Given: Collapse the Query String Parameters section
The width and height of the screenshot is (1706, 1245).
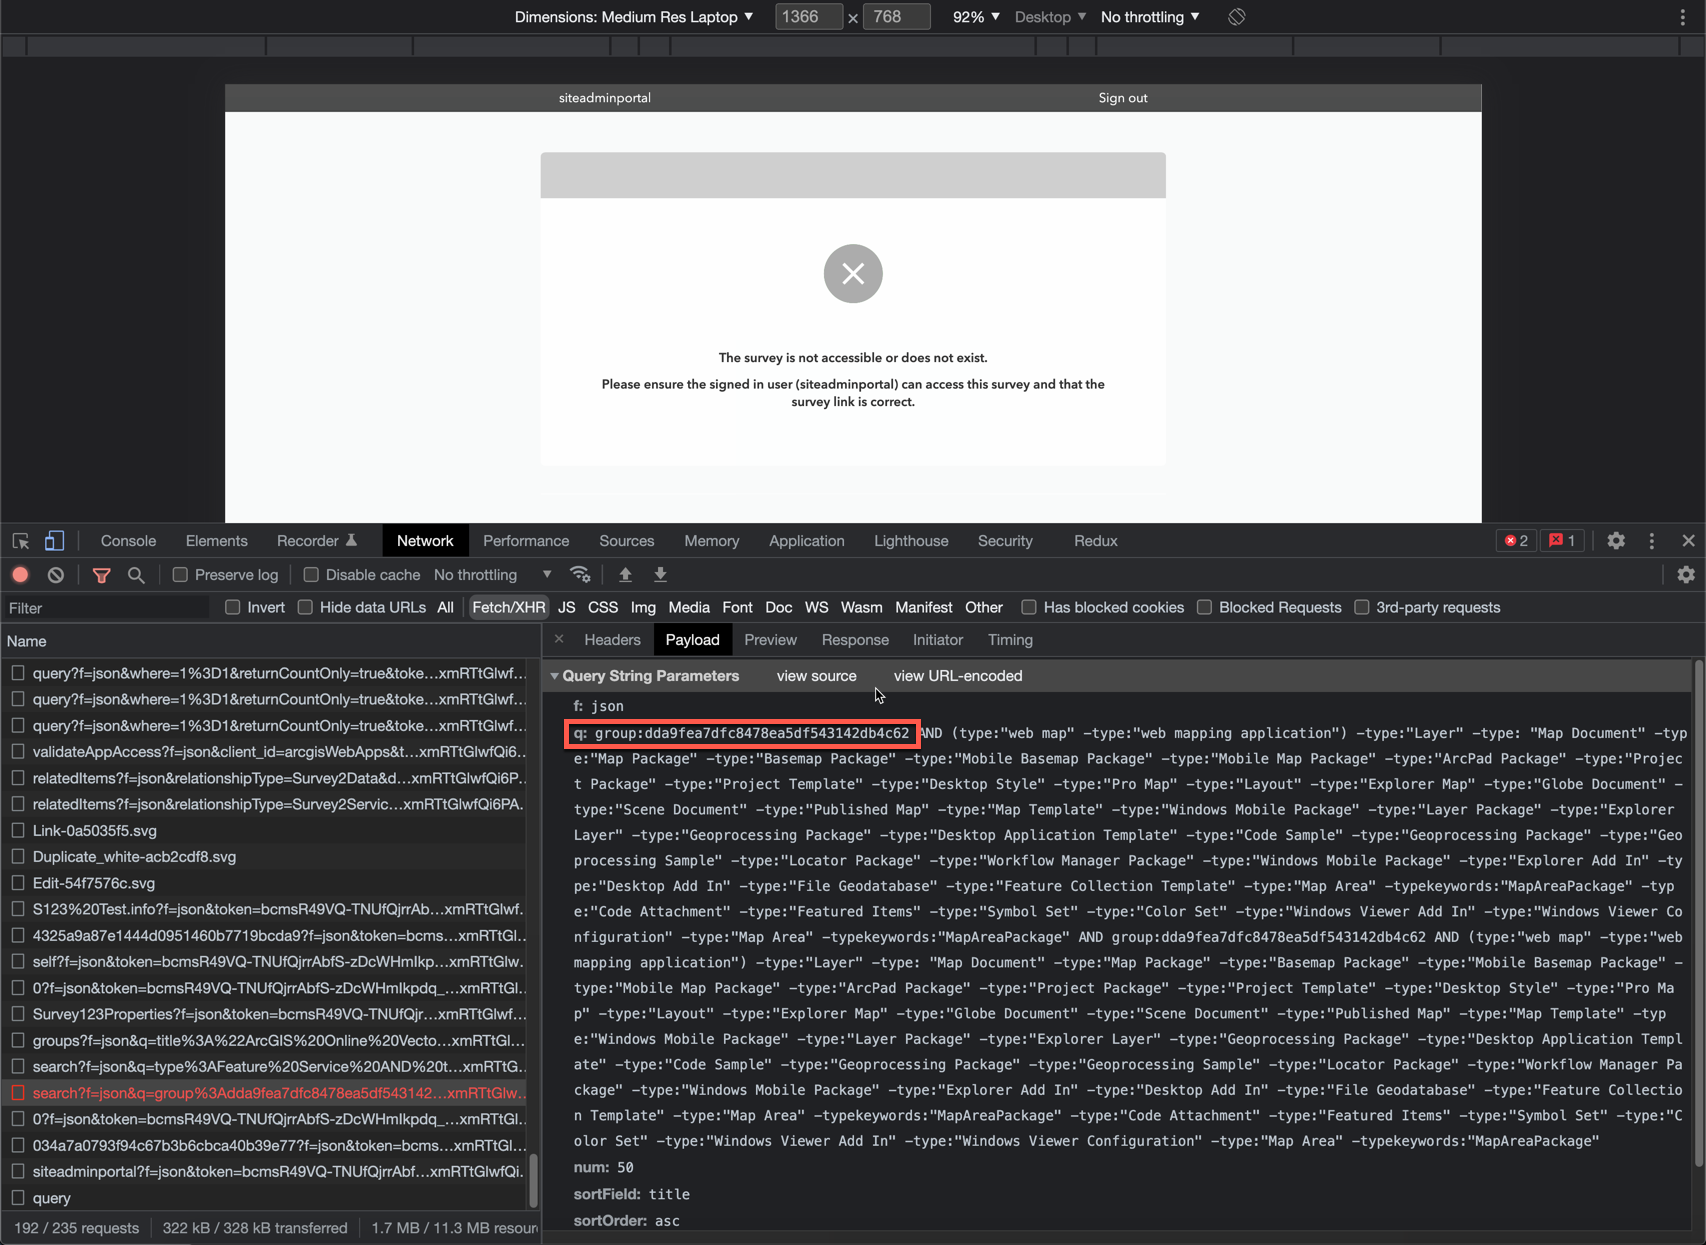Looking at the screenshot, I should (x=556, y=675).
